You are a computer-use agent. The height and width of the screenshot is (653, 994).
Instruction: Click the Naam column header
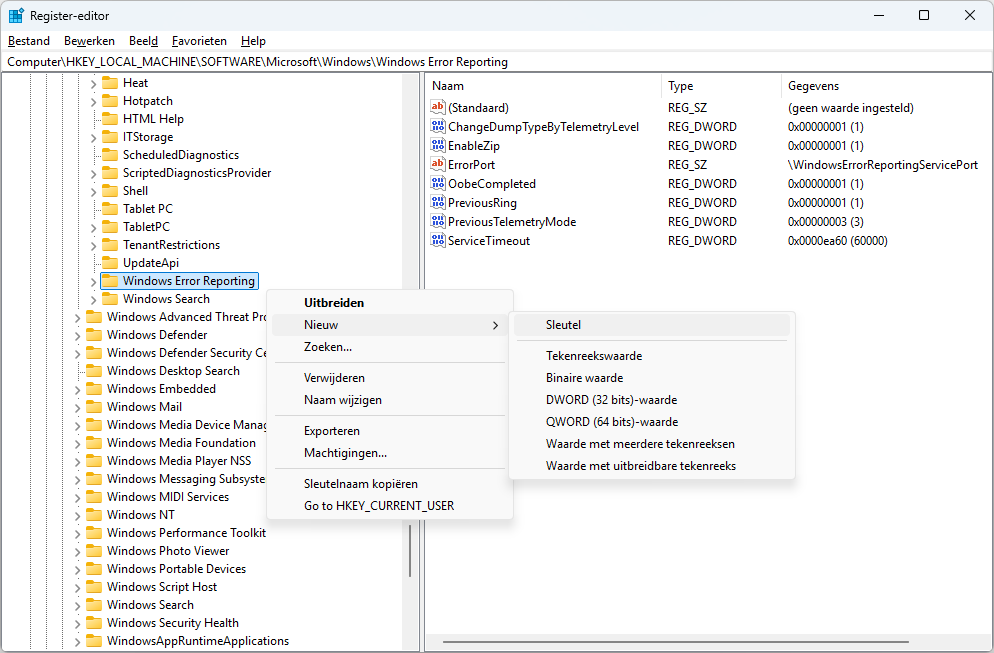(x=544, y=86)
